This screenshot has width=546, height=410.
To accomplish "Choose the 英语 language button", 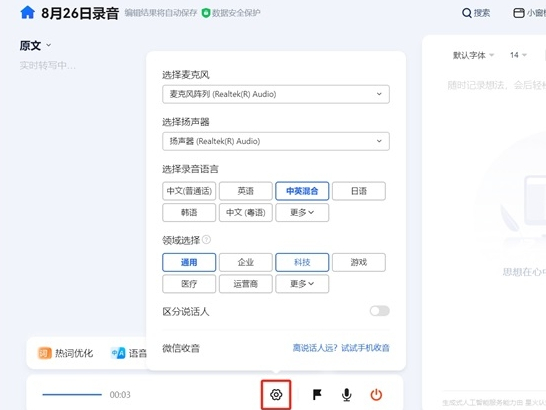I will click(x=245, y=191).
